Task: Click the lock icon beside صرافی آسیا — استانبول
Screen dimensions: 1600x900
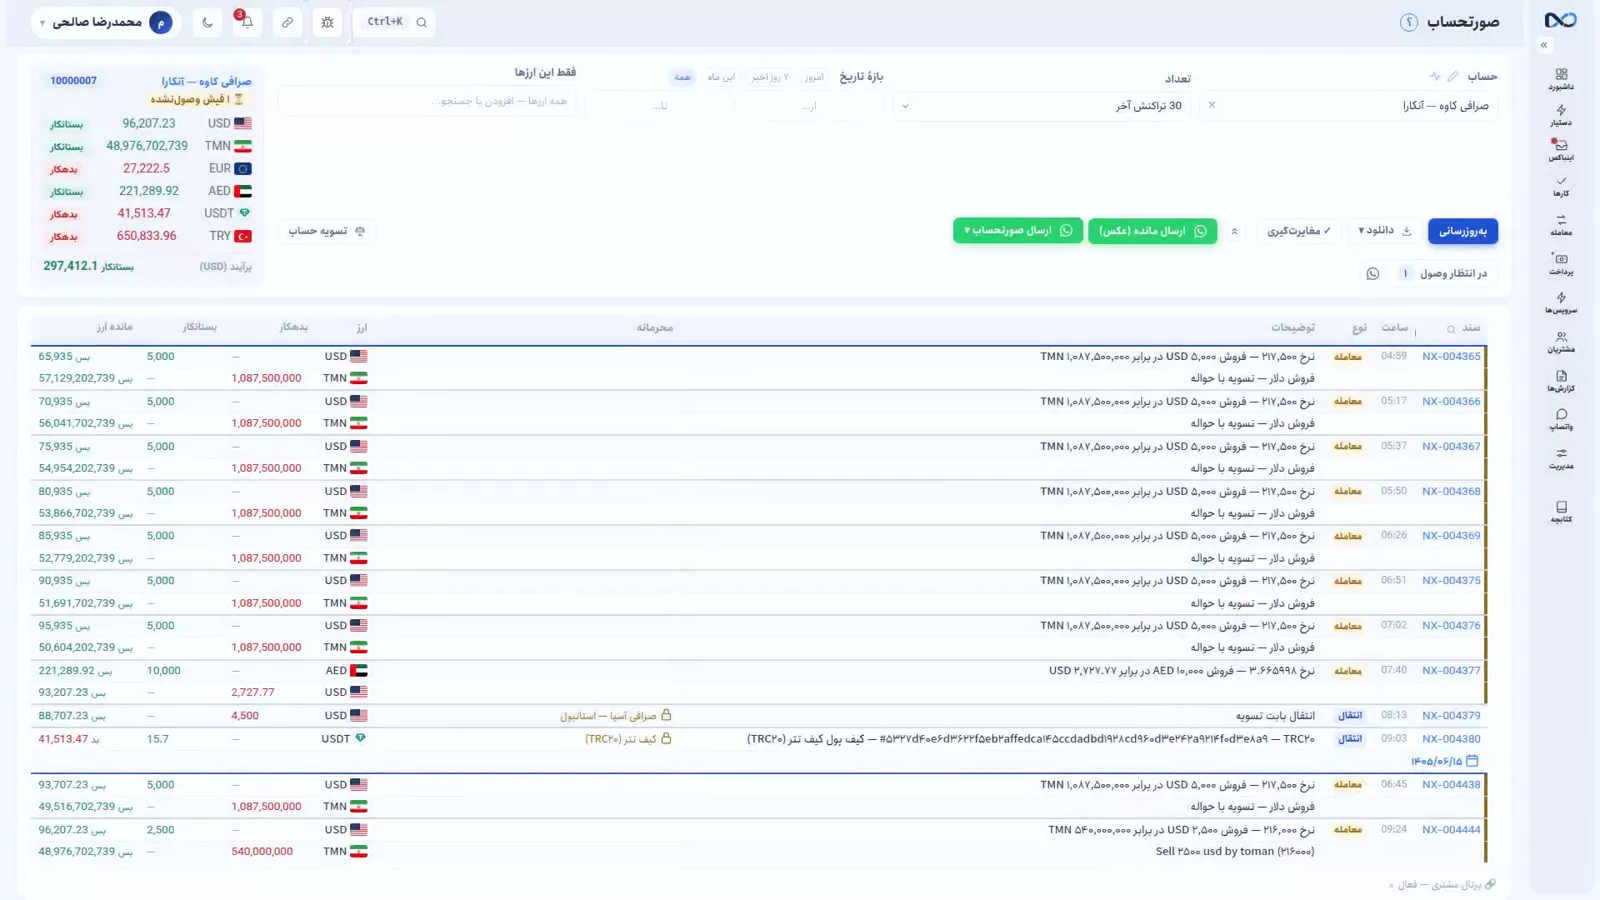Action: tap(666, 715)
